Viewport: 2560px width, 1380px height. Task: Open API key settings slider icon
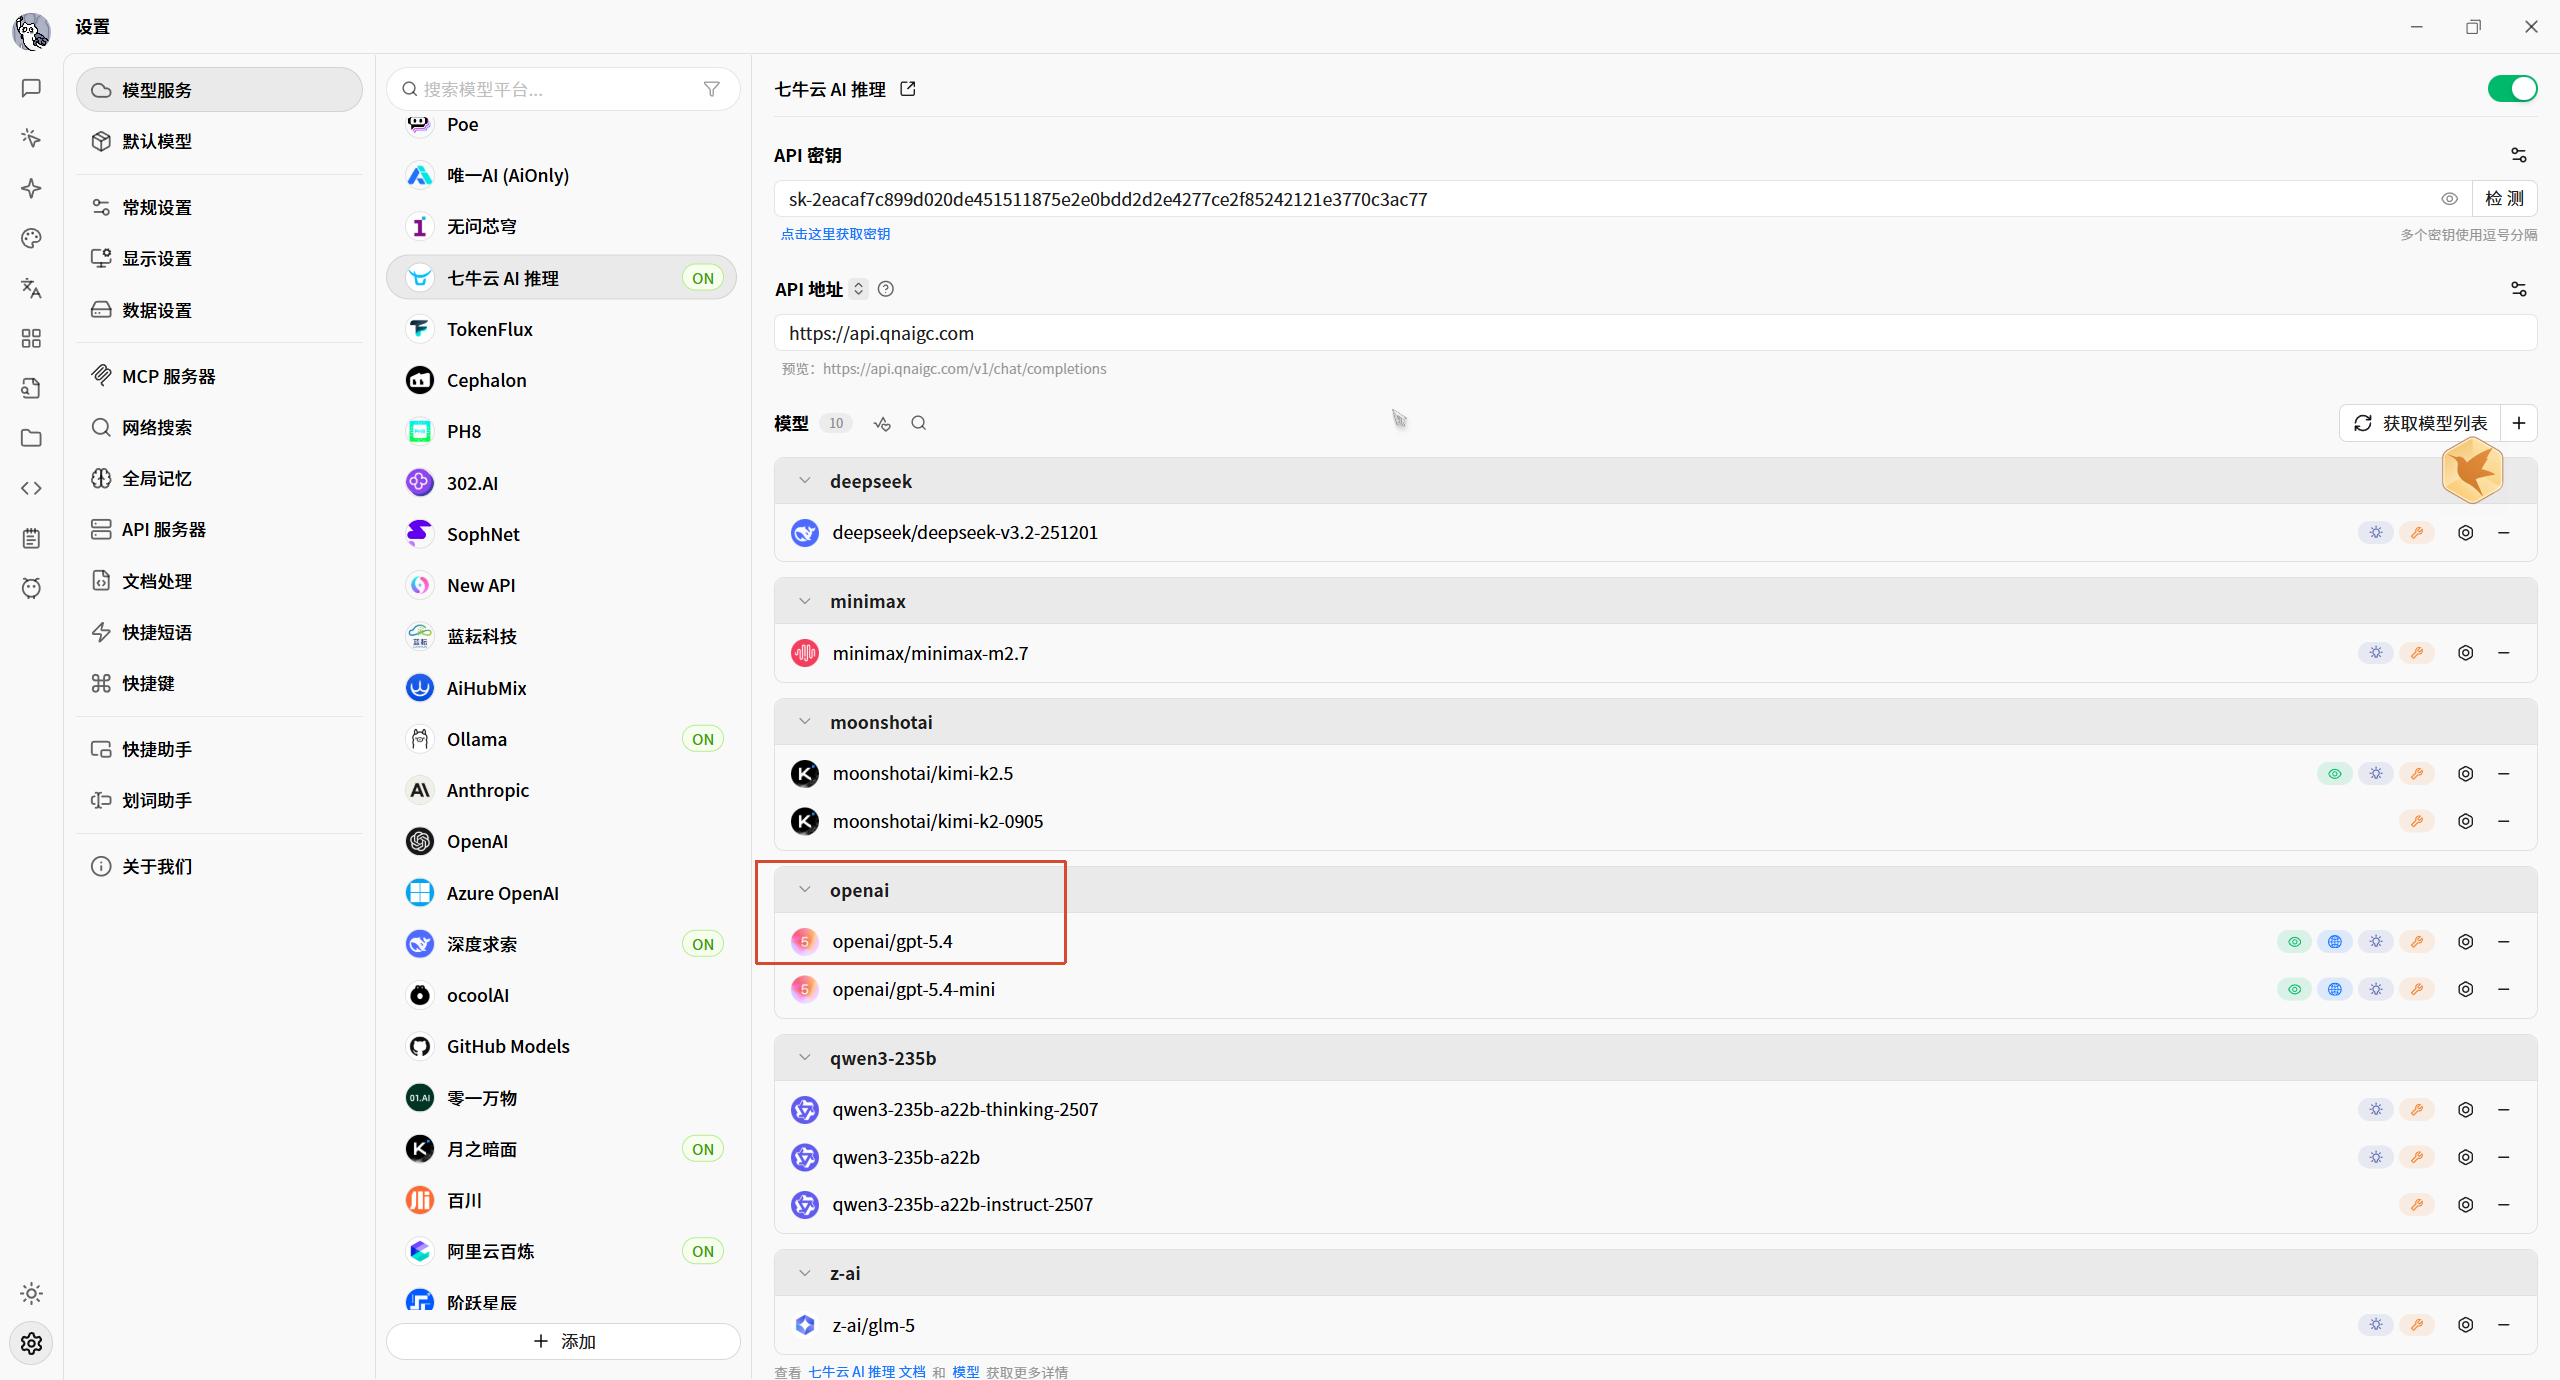pos(2518,155)
